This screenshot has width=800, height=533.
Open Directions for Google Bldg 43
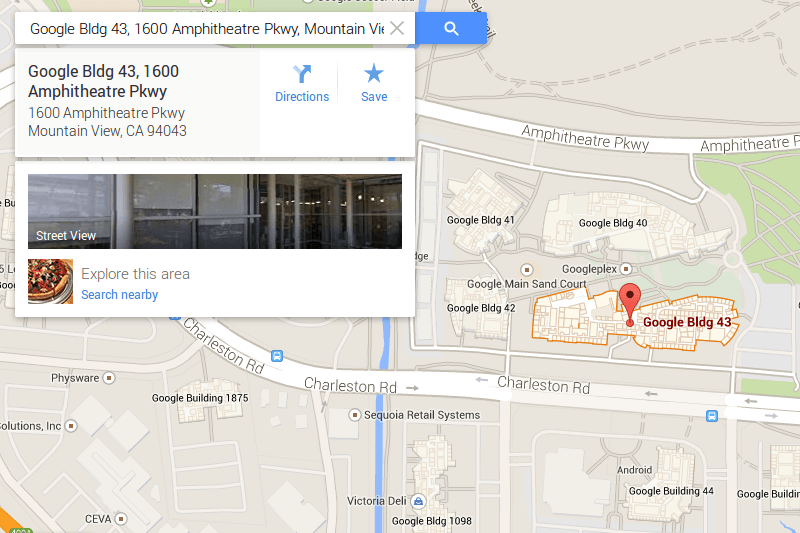(302, 84)
